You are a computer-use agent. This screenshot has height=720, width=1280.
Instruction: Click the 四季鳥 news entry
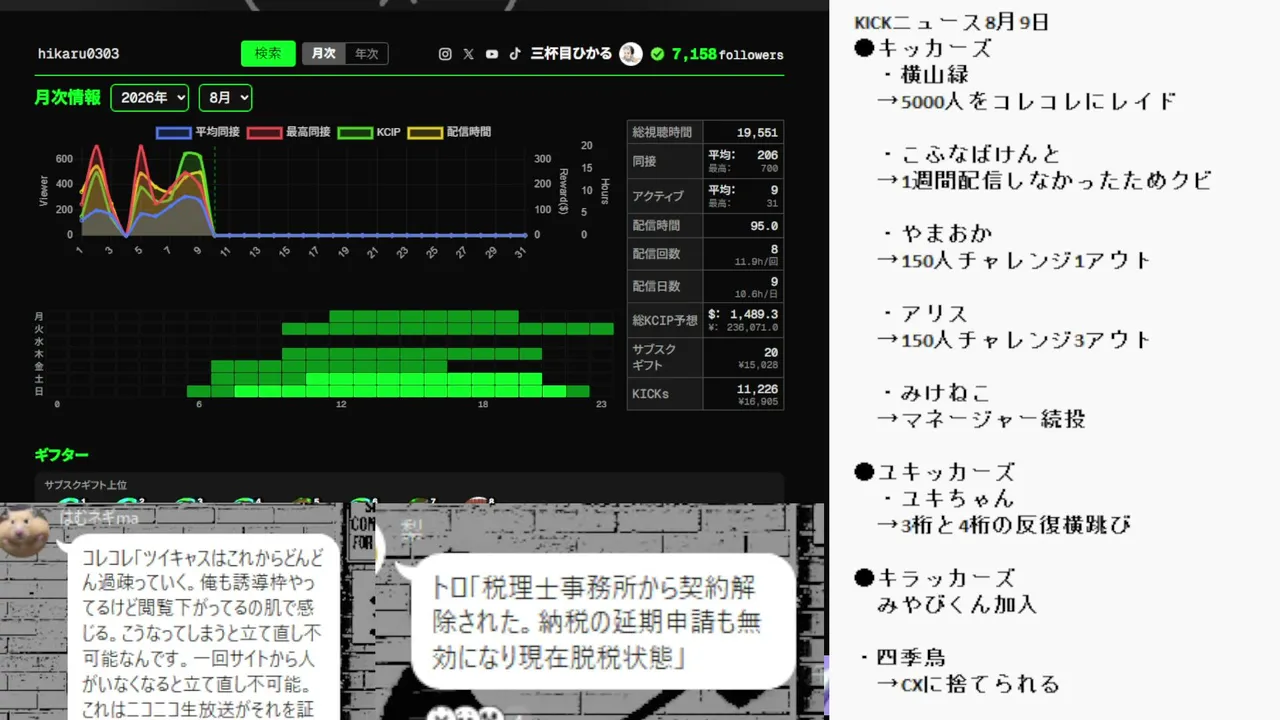(902, 658)
